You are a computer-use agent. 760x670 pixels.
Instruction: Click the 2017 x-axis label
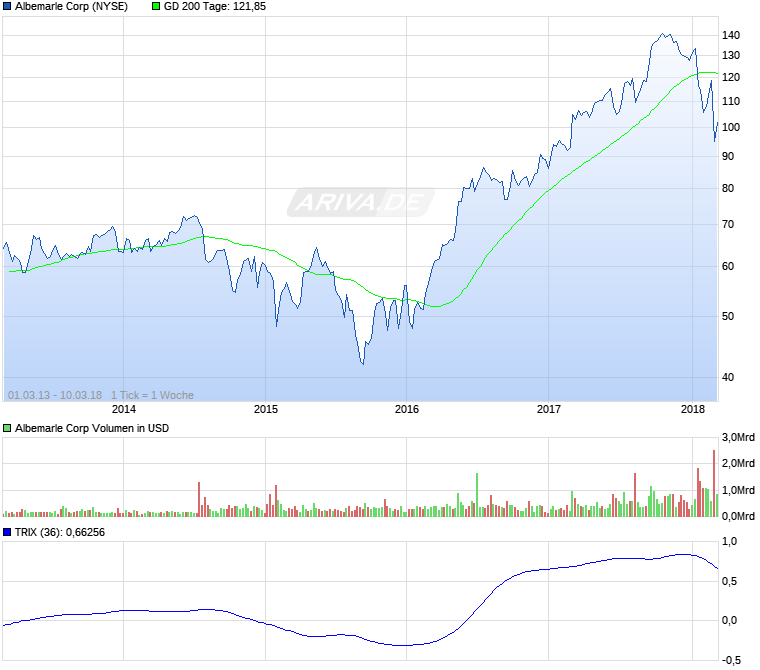click(x=549, y=410)
